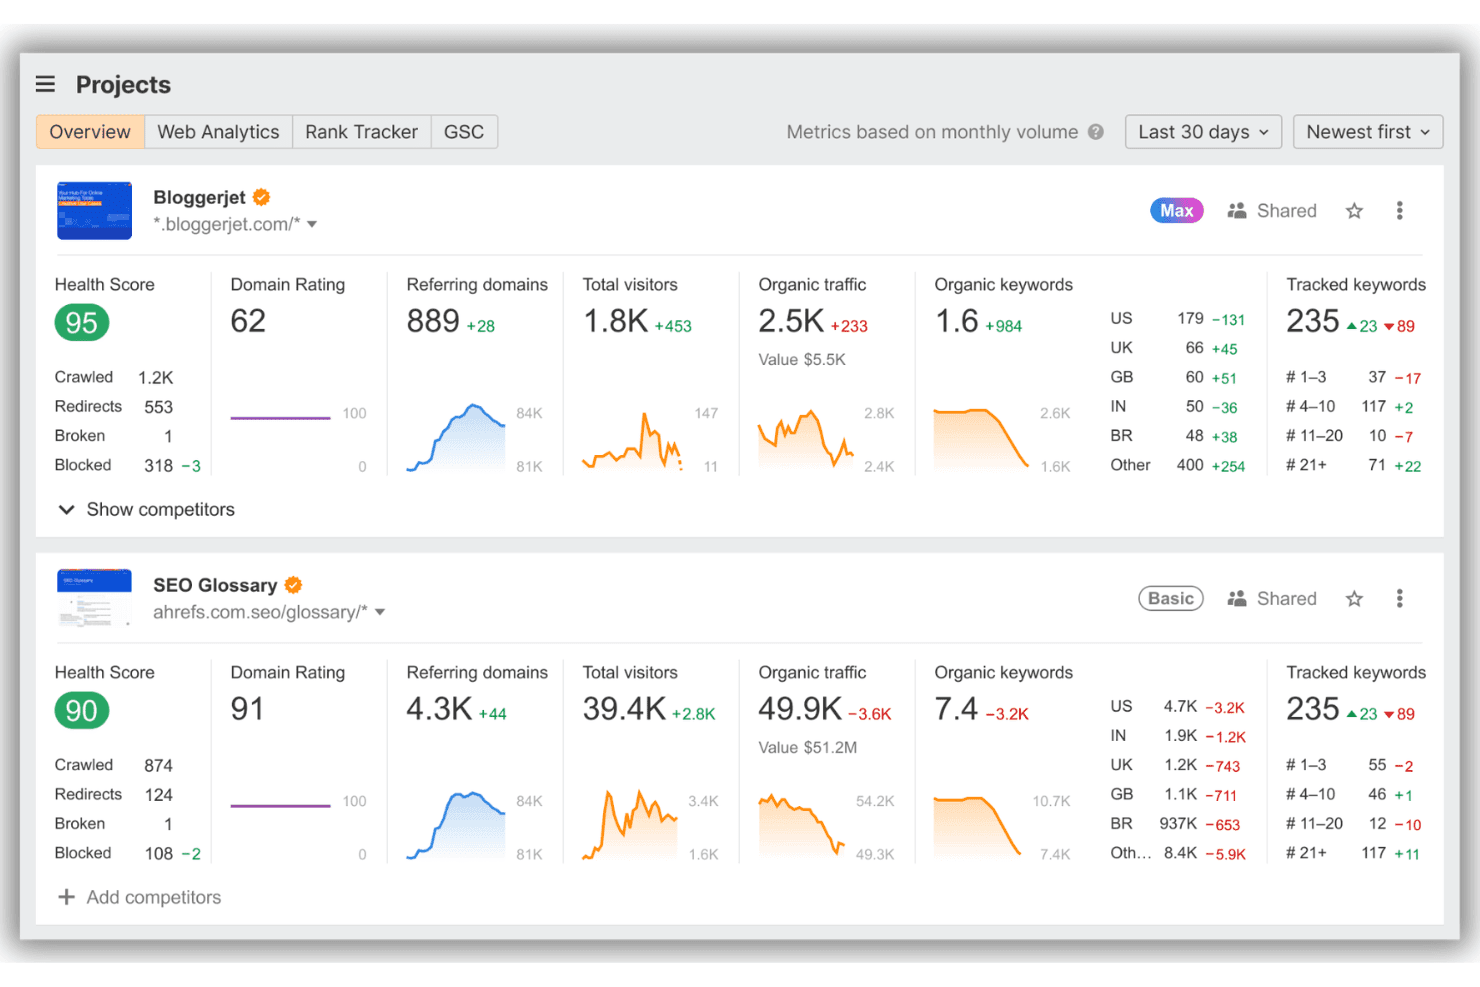Switch to the Rank Tracker tab
The height and width of the screenshot is (987, 1480).
coord(361,132)
